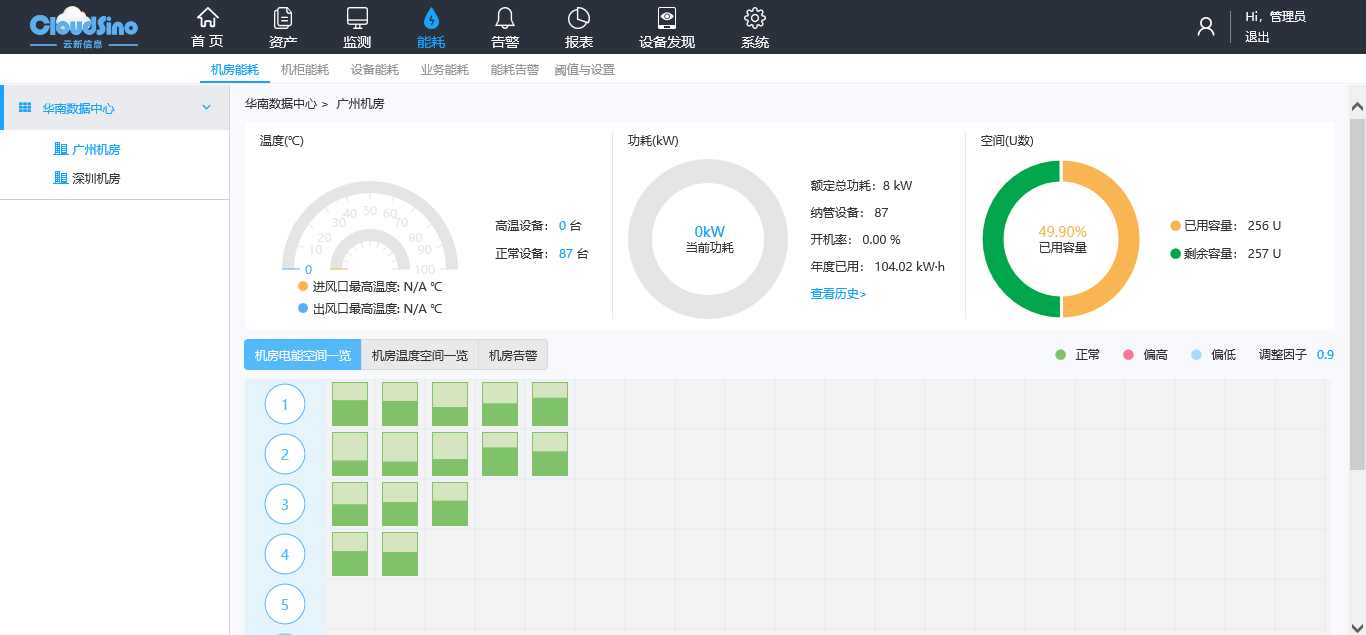Screen dimensions: 1366x635
Task: Click the 资产 assets icon
Action: point(283,19)
